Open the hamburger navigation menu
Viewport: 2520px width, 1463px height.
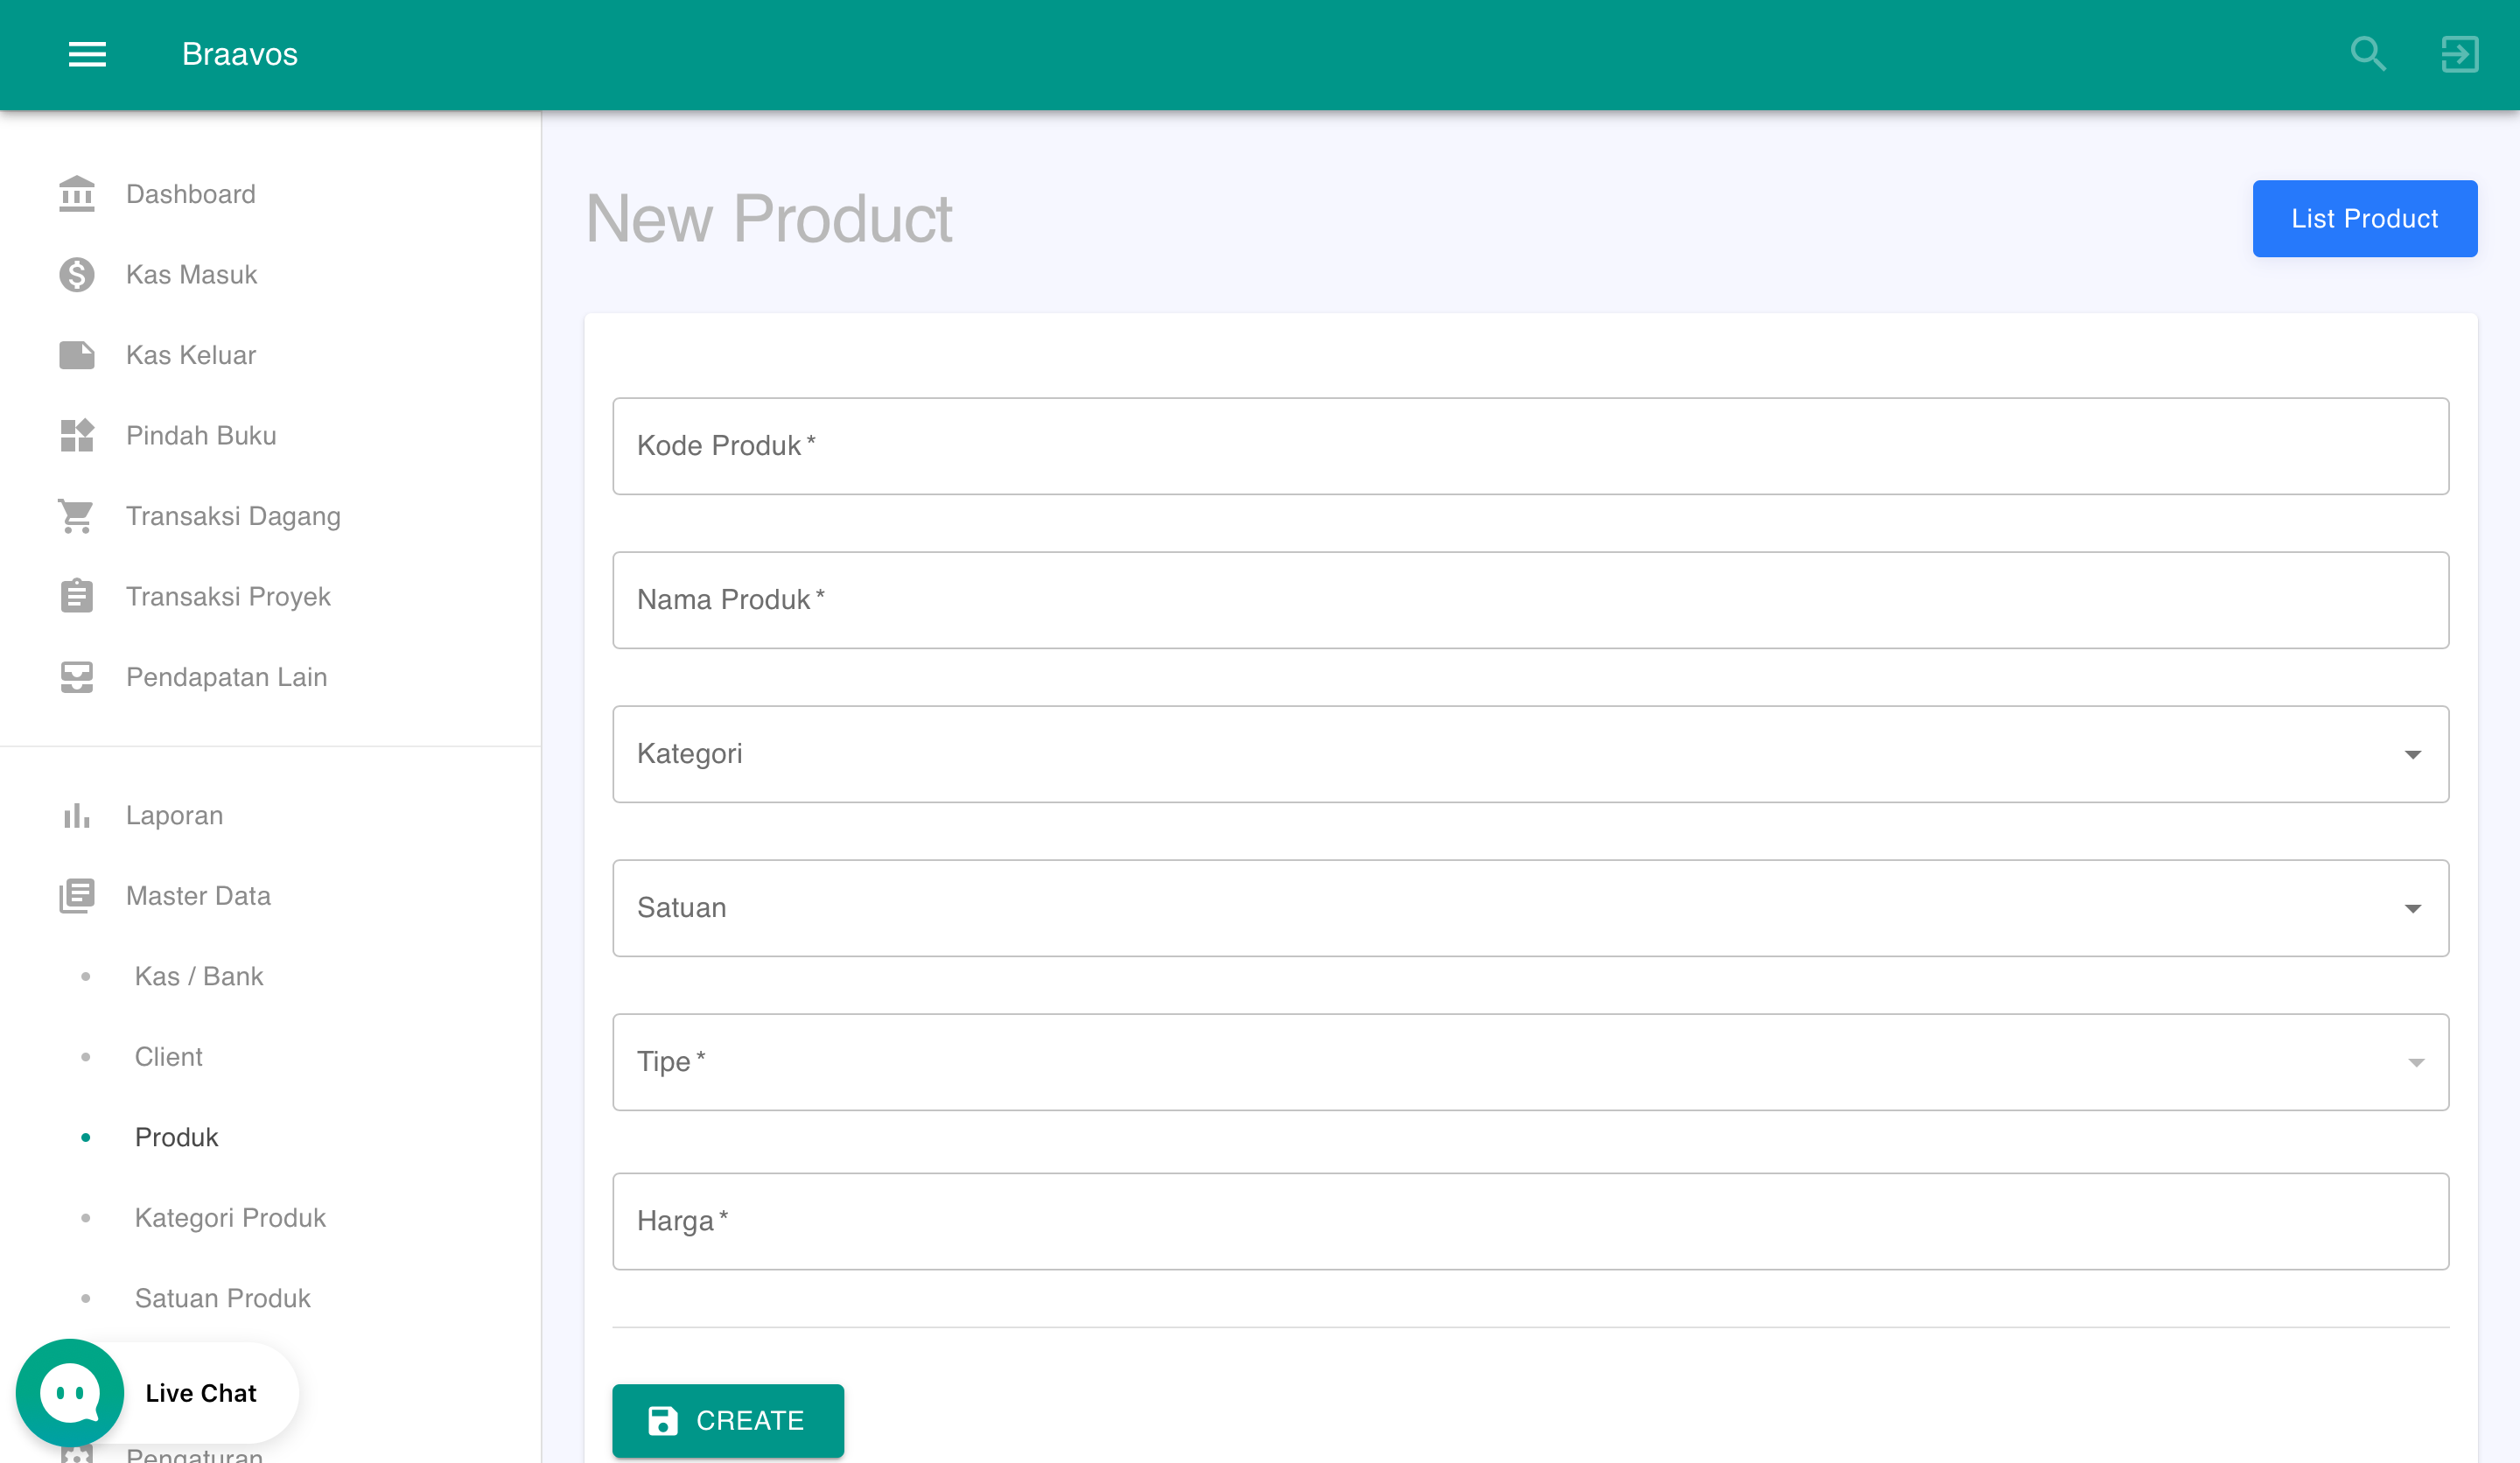coord(87,54)
